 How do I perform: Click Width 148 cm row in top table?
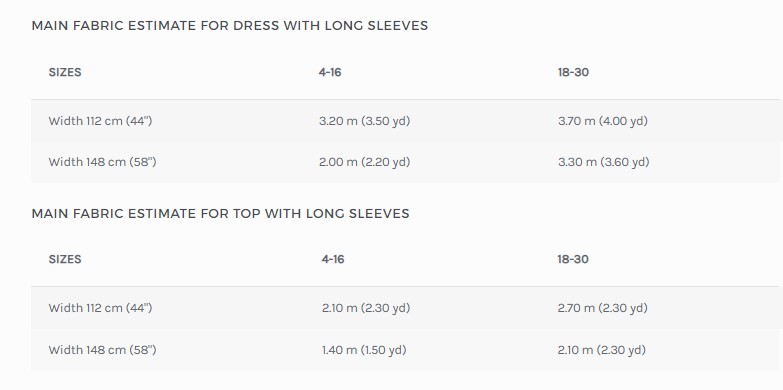click(x=405, y=350)
